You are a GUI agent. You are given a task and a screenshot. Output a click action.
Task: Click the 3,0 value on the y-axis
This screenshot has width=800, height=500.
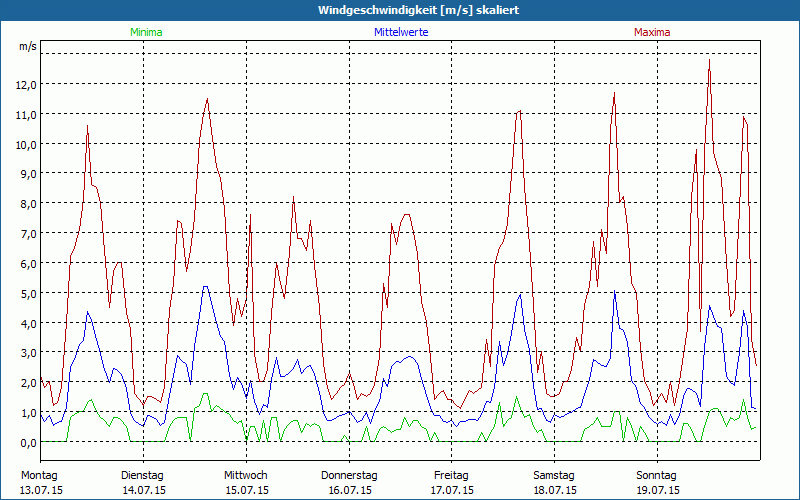coord(28,353)
